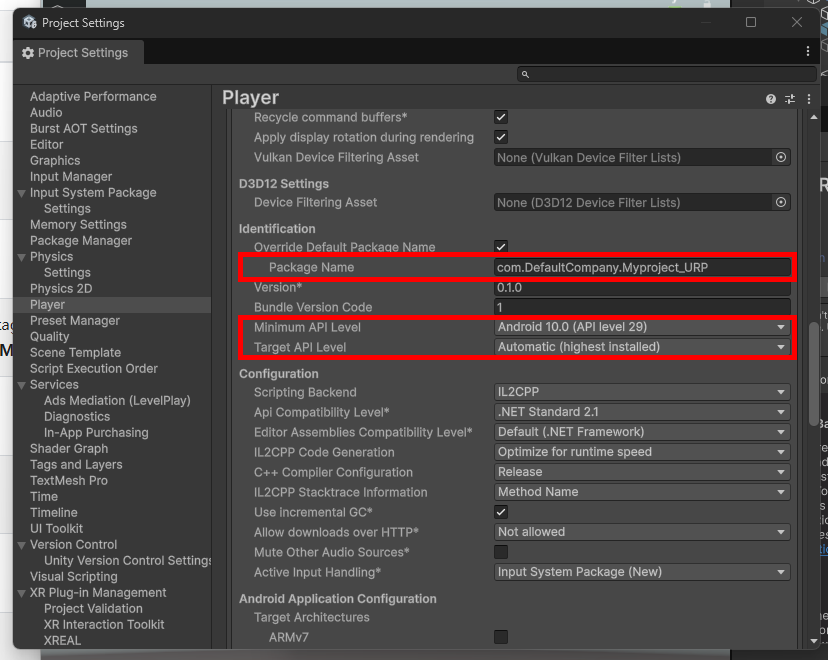The height and width of the screenshot is (660, 828).
Task: Enable Mute Other Audio Sources checkbox
Action: (501, 552)
